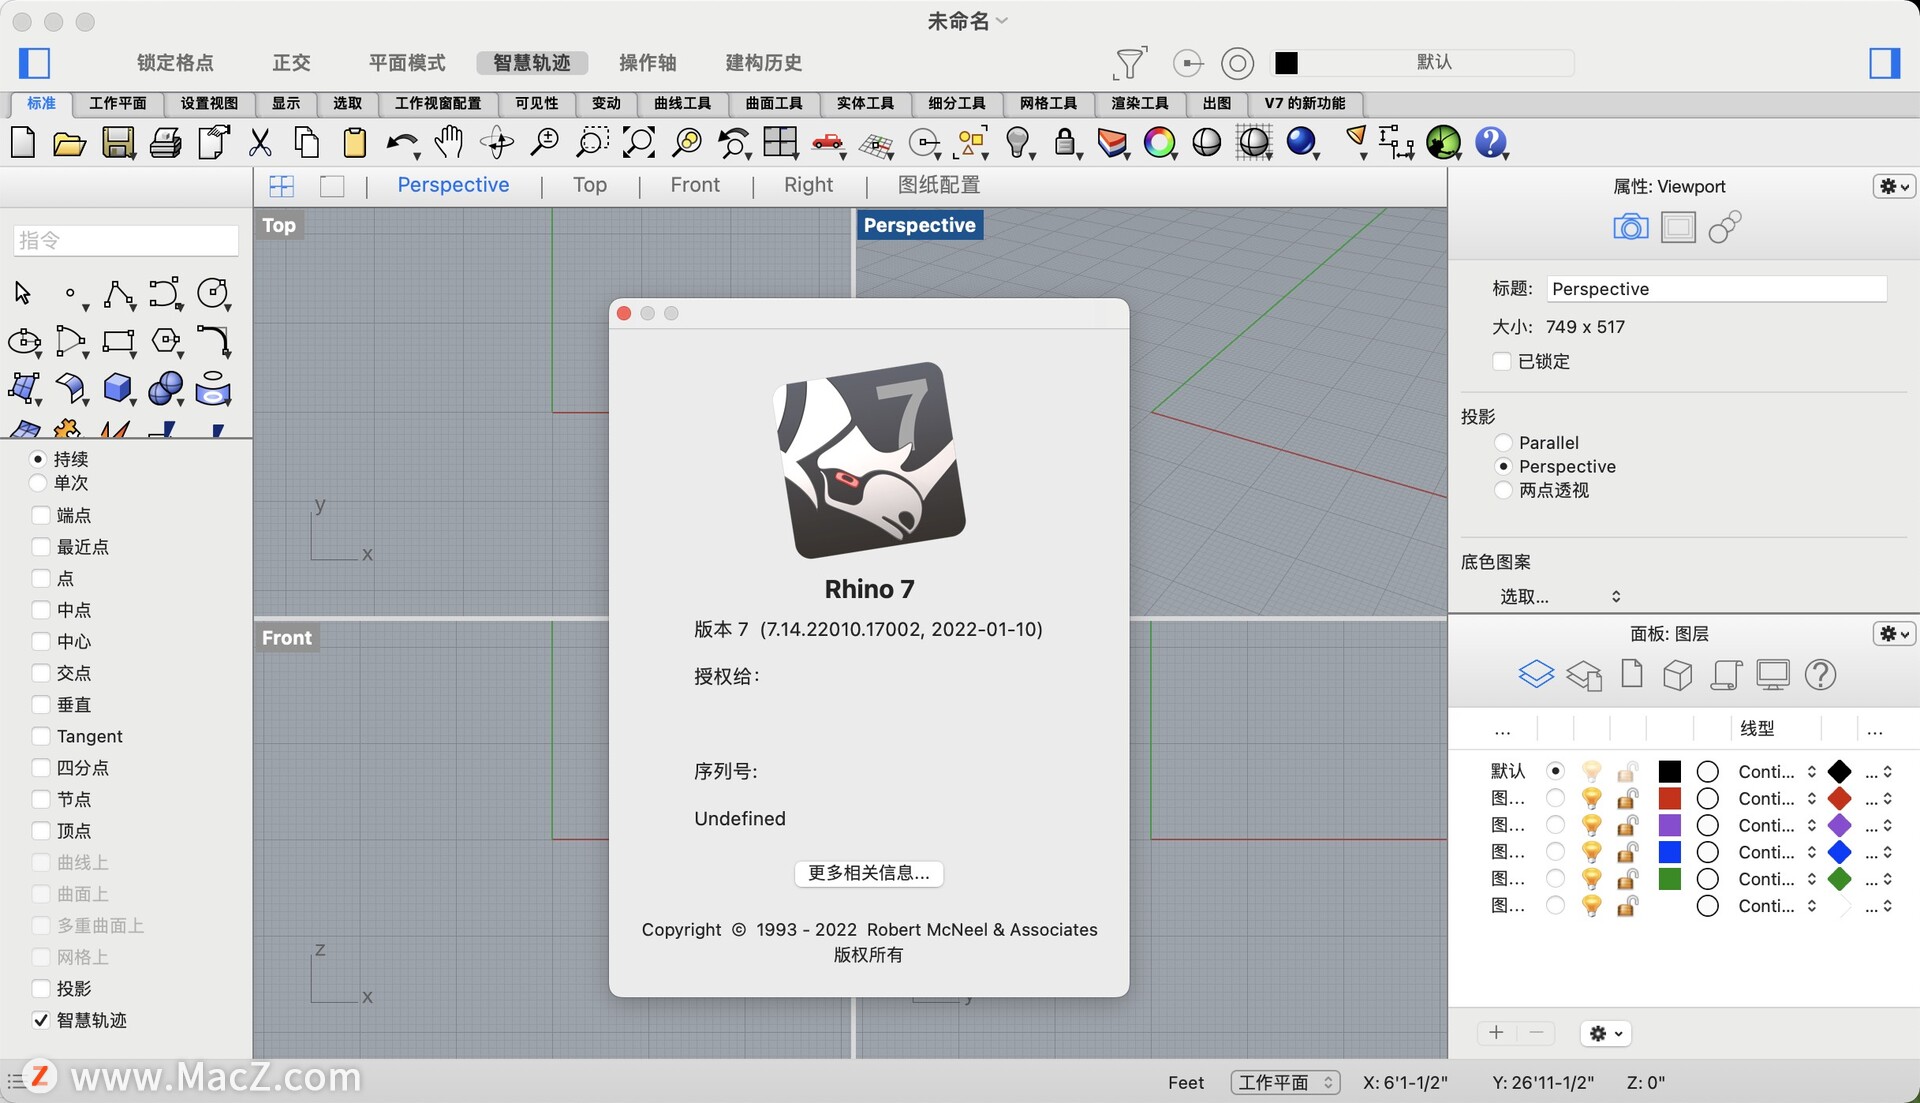Viewport: 1920px width, 1103px height.
Task: Click the green layer color swatch
Action: point(1669,879)
